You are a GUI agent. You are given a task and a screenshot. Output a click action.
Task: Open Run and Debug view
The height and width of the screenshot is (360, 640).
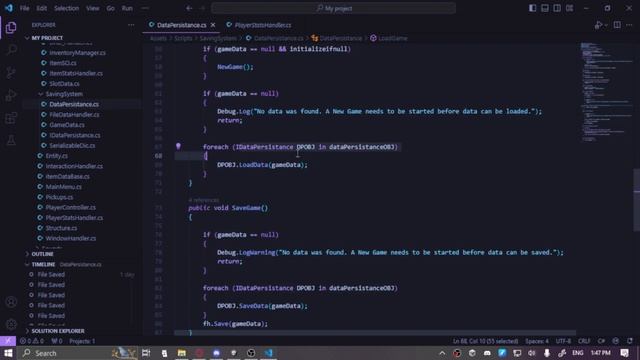(x=11, y=95)
